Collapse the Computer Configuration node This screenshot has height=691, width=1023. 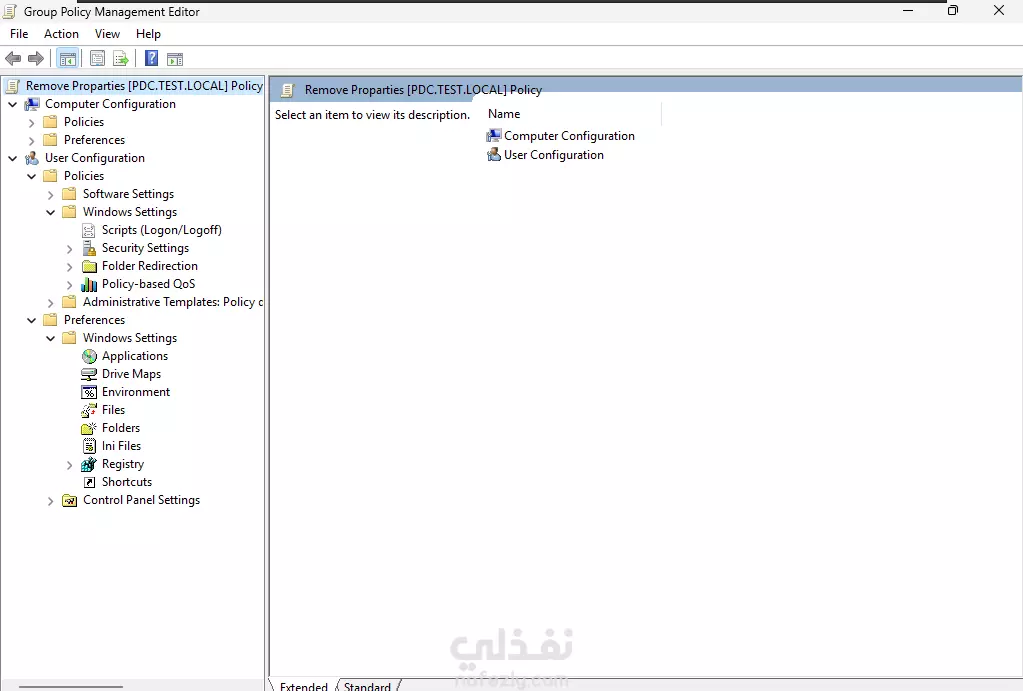pyautogui.click(x=12, y=104)
